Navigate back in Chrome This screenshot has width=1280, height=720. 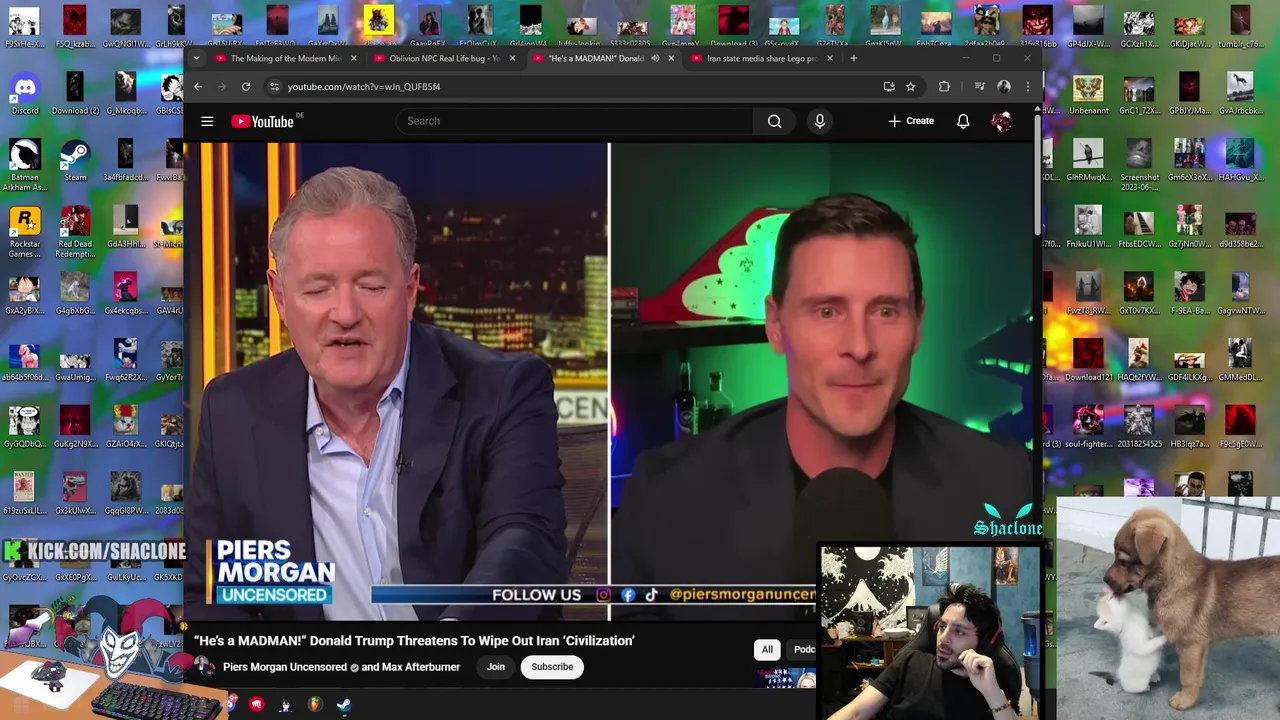point(198,87)
